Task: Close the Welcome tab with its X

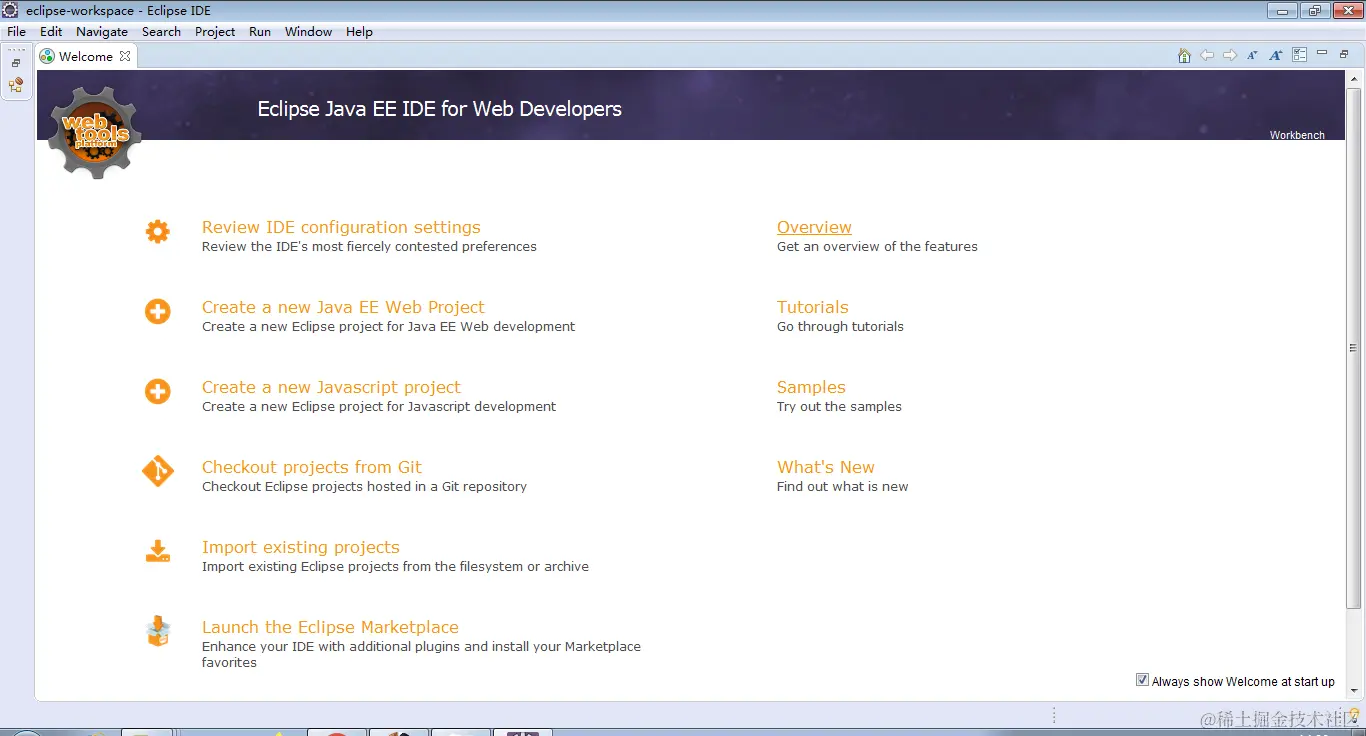Action: click(x=125, y=56)
